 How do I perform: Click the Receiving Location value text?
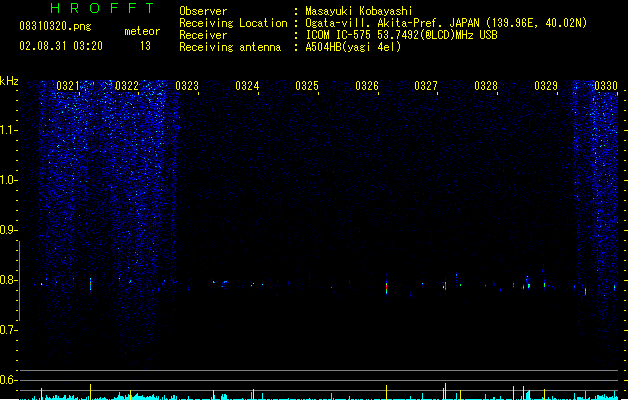pos(446,23)
